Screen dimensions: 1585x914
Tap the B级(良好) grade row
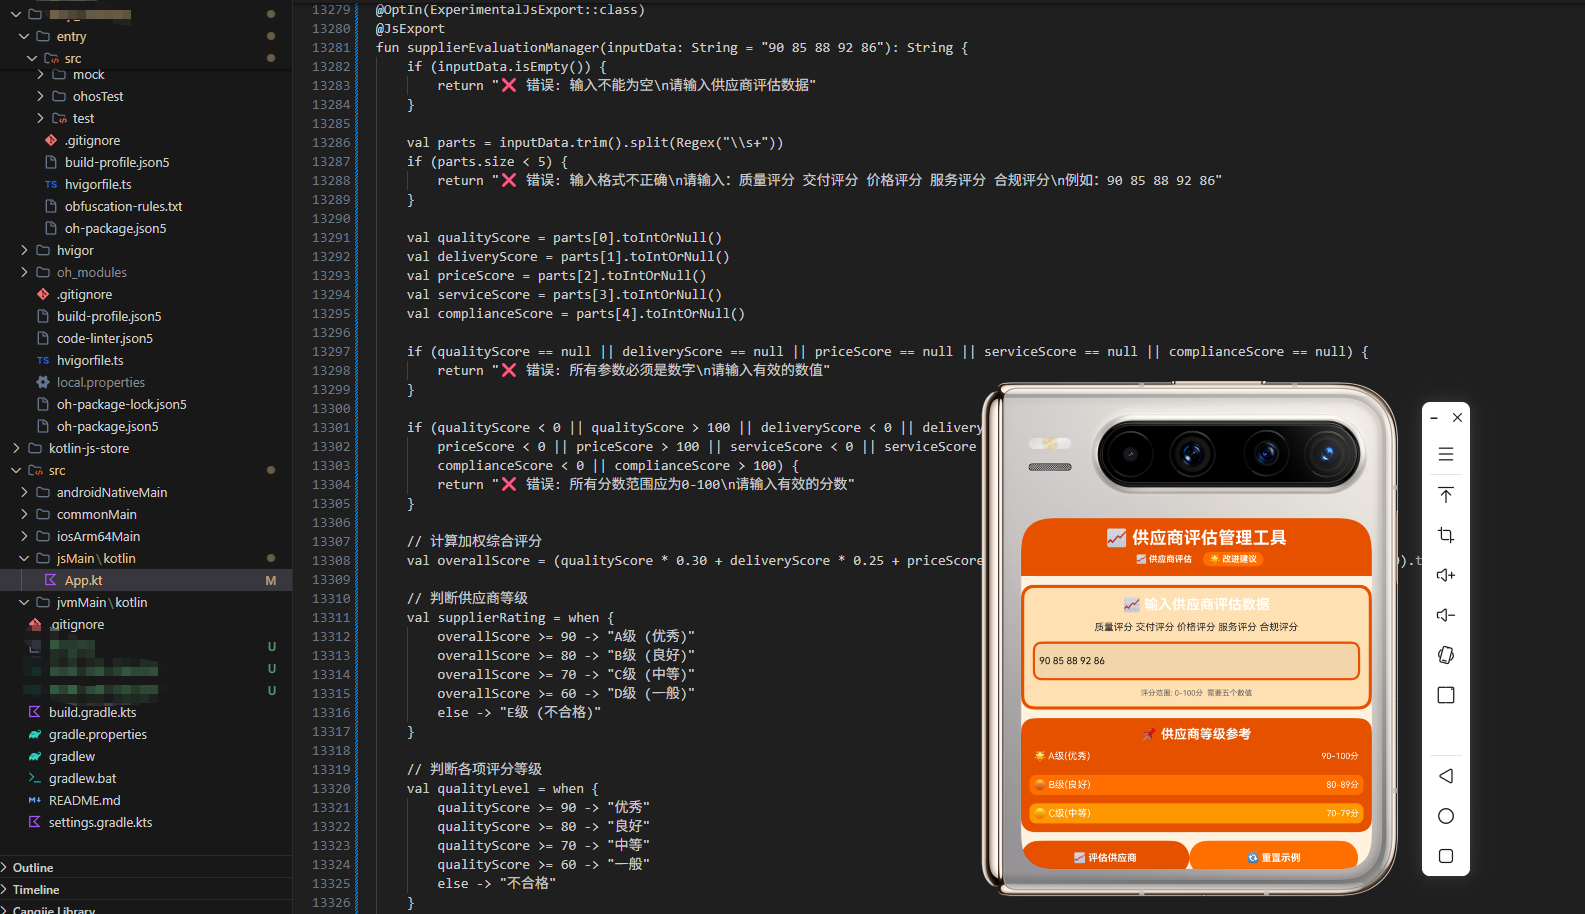tap(1196, 785)
